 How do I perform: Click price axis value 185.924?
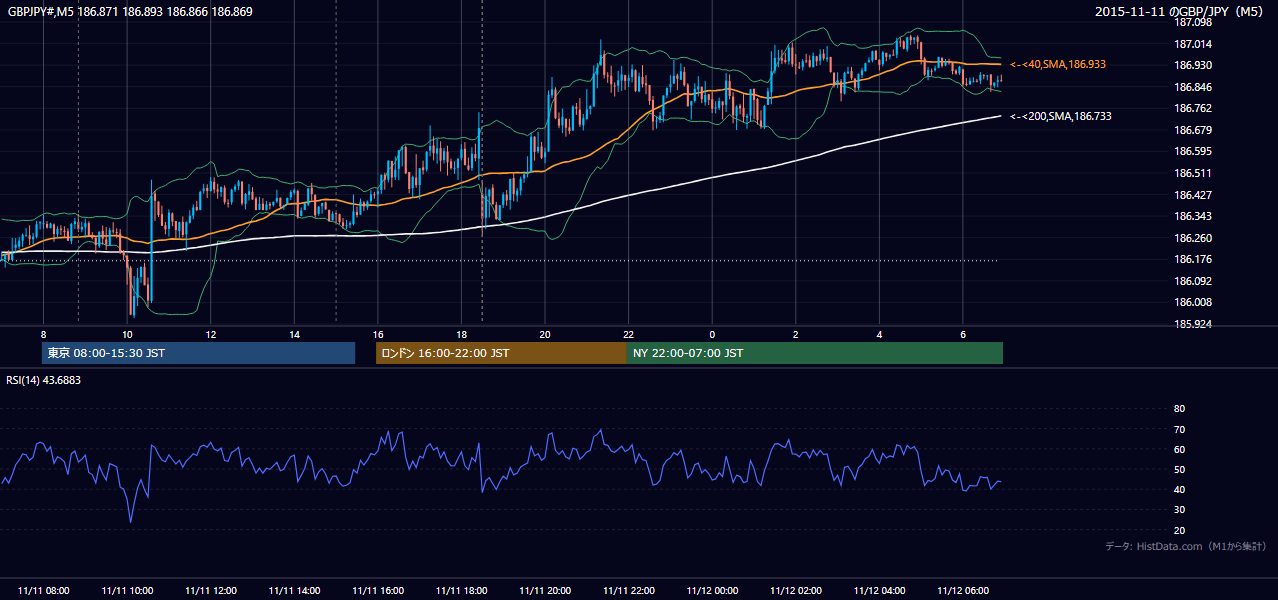tap(1192, 324)
